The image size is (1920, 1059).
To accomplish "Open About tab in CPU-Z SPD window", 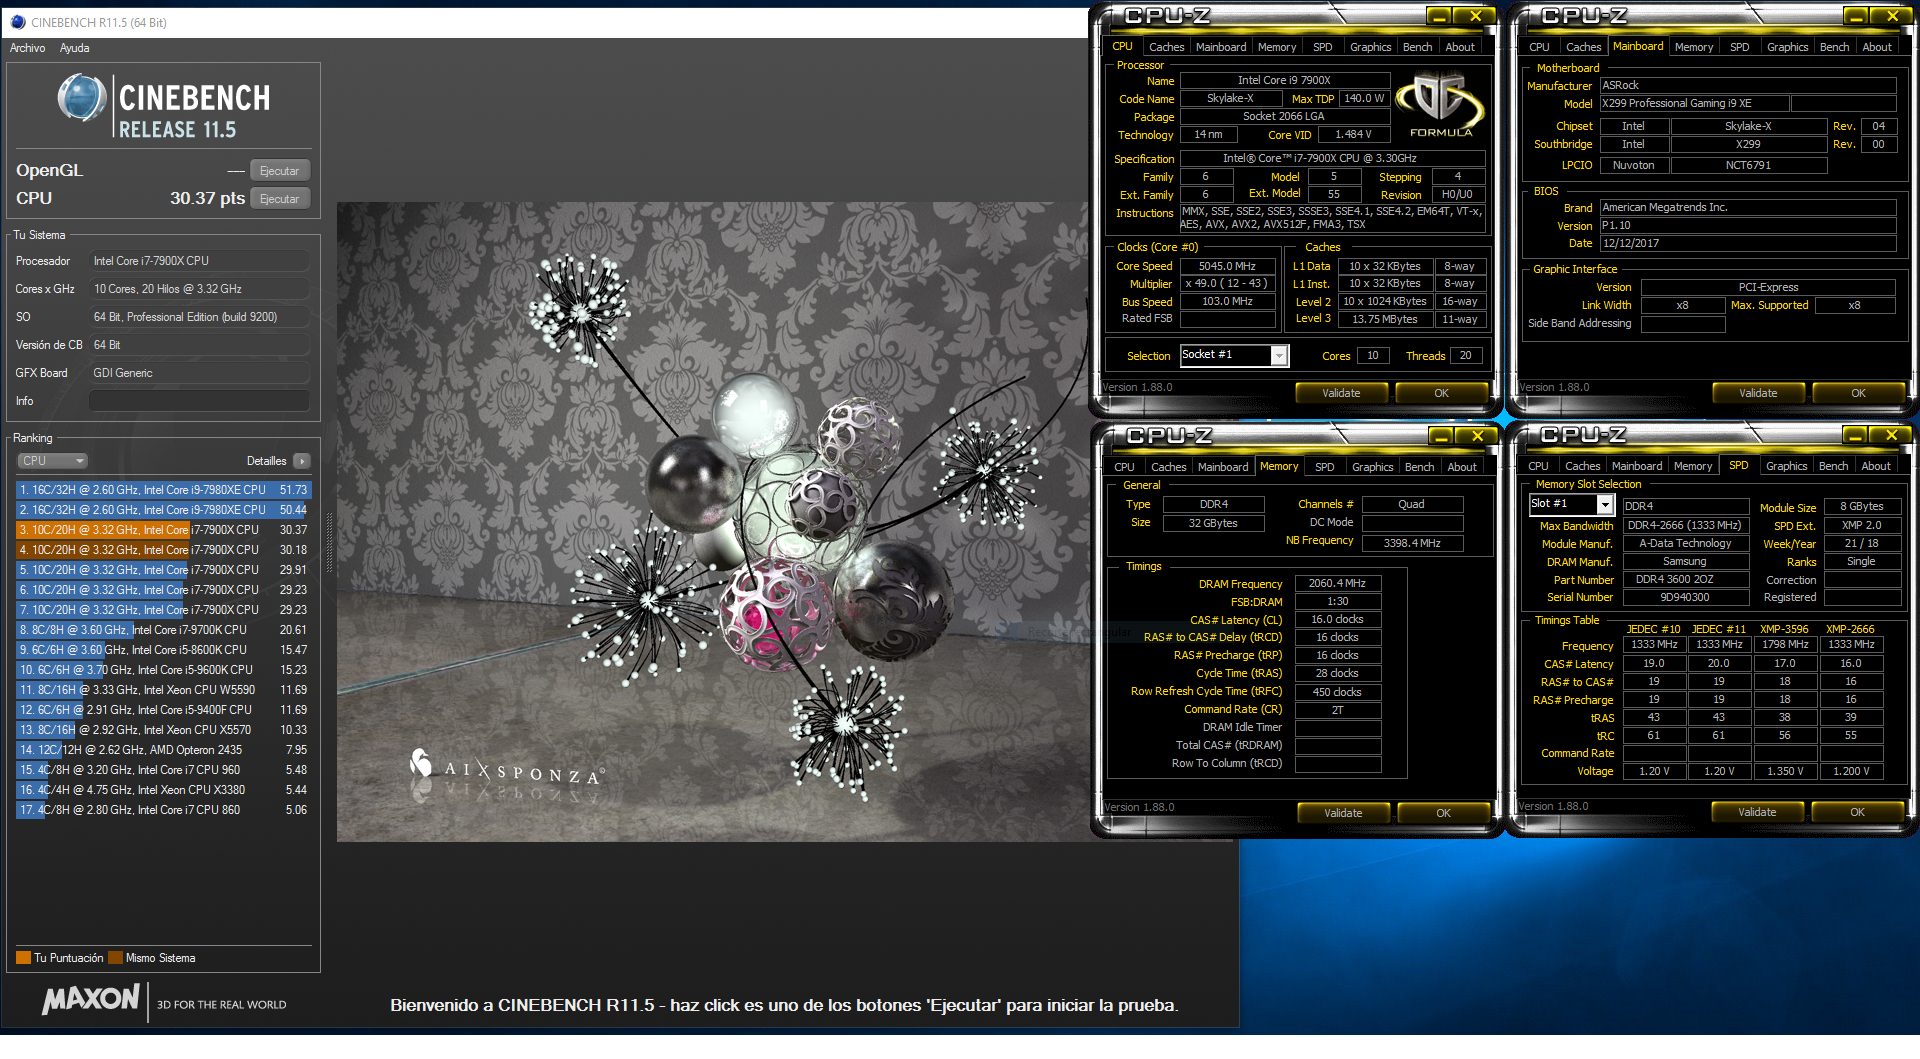I will coord(1875,466).
